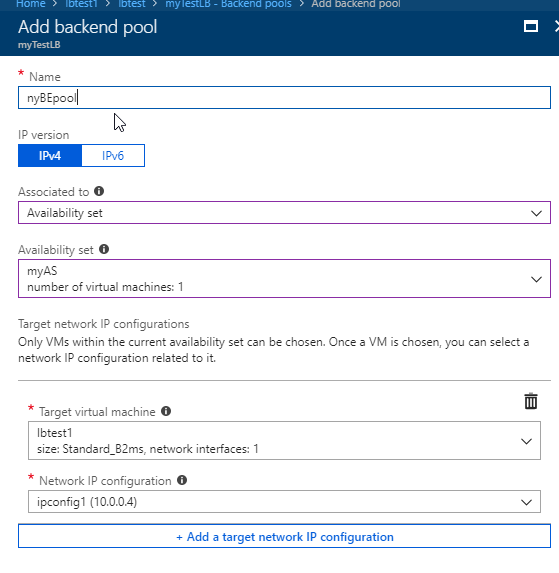Open the Target virtual machine lbtest1 dropdown
The height and width of the screenshot is (573, 559).
pyautogui.click(x=284, y=440)
